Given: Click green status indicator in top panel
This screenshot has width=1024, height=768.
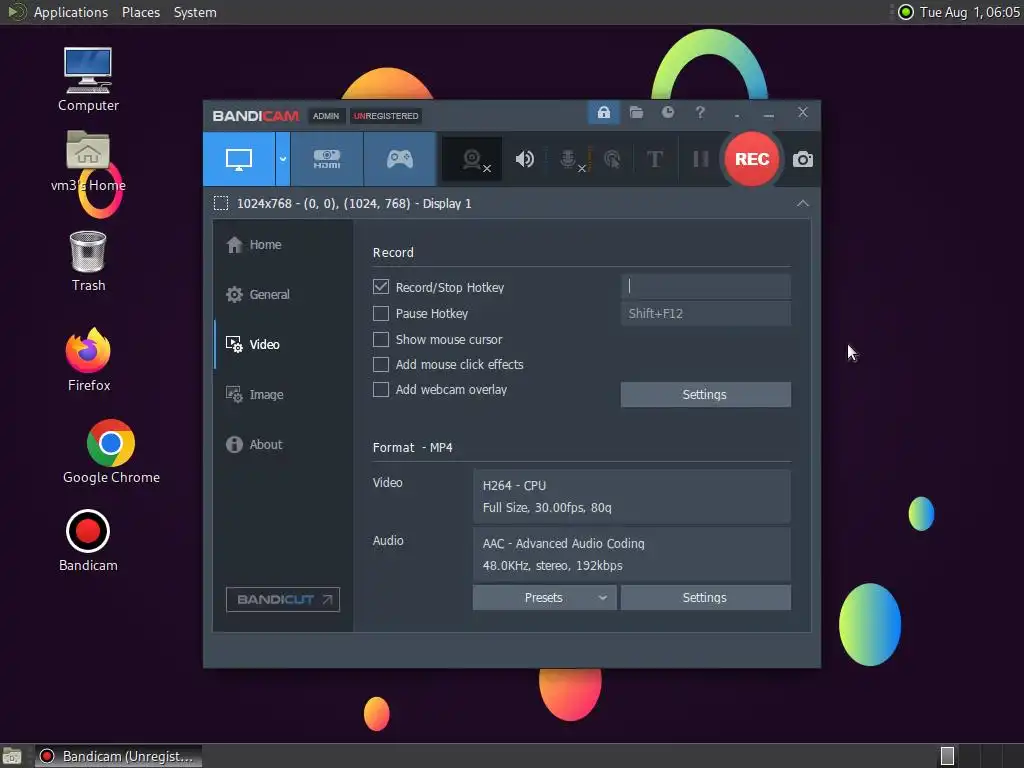Looking at the screenshot, I should click(905, 12).
